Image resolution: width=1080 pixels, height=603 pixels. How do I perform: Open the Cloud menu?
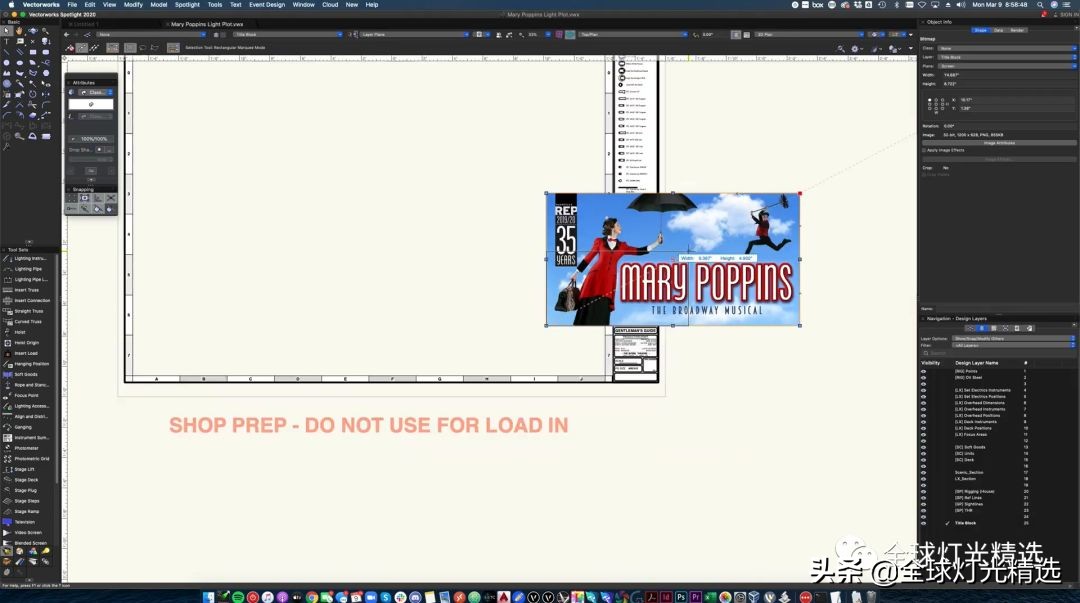pyautogui.click(x=330, y=5)
